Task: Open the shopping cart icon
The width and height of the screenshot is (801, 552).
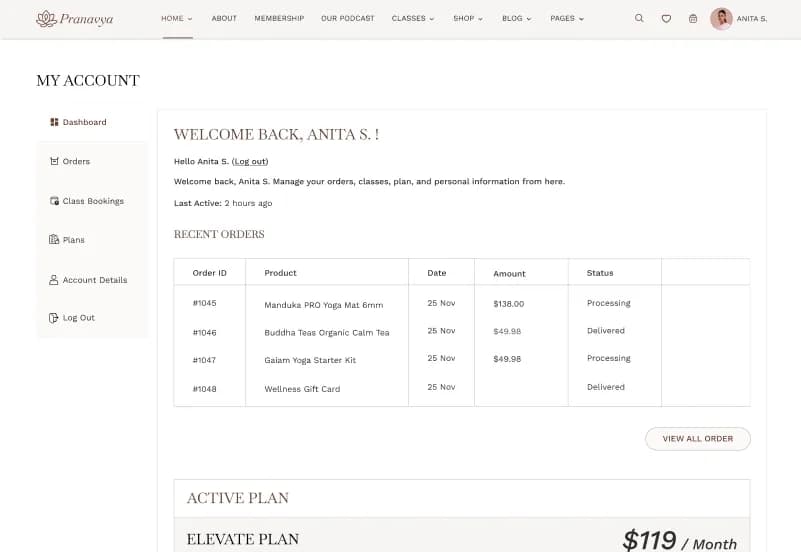Action: tap(693, 19)
